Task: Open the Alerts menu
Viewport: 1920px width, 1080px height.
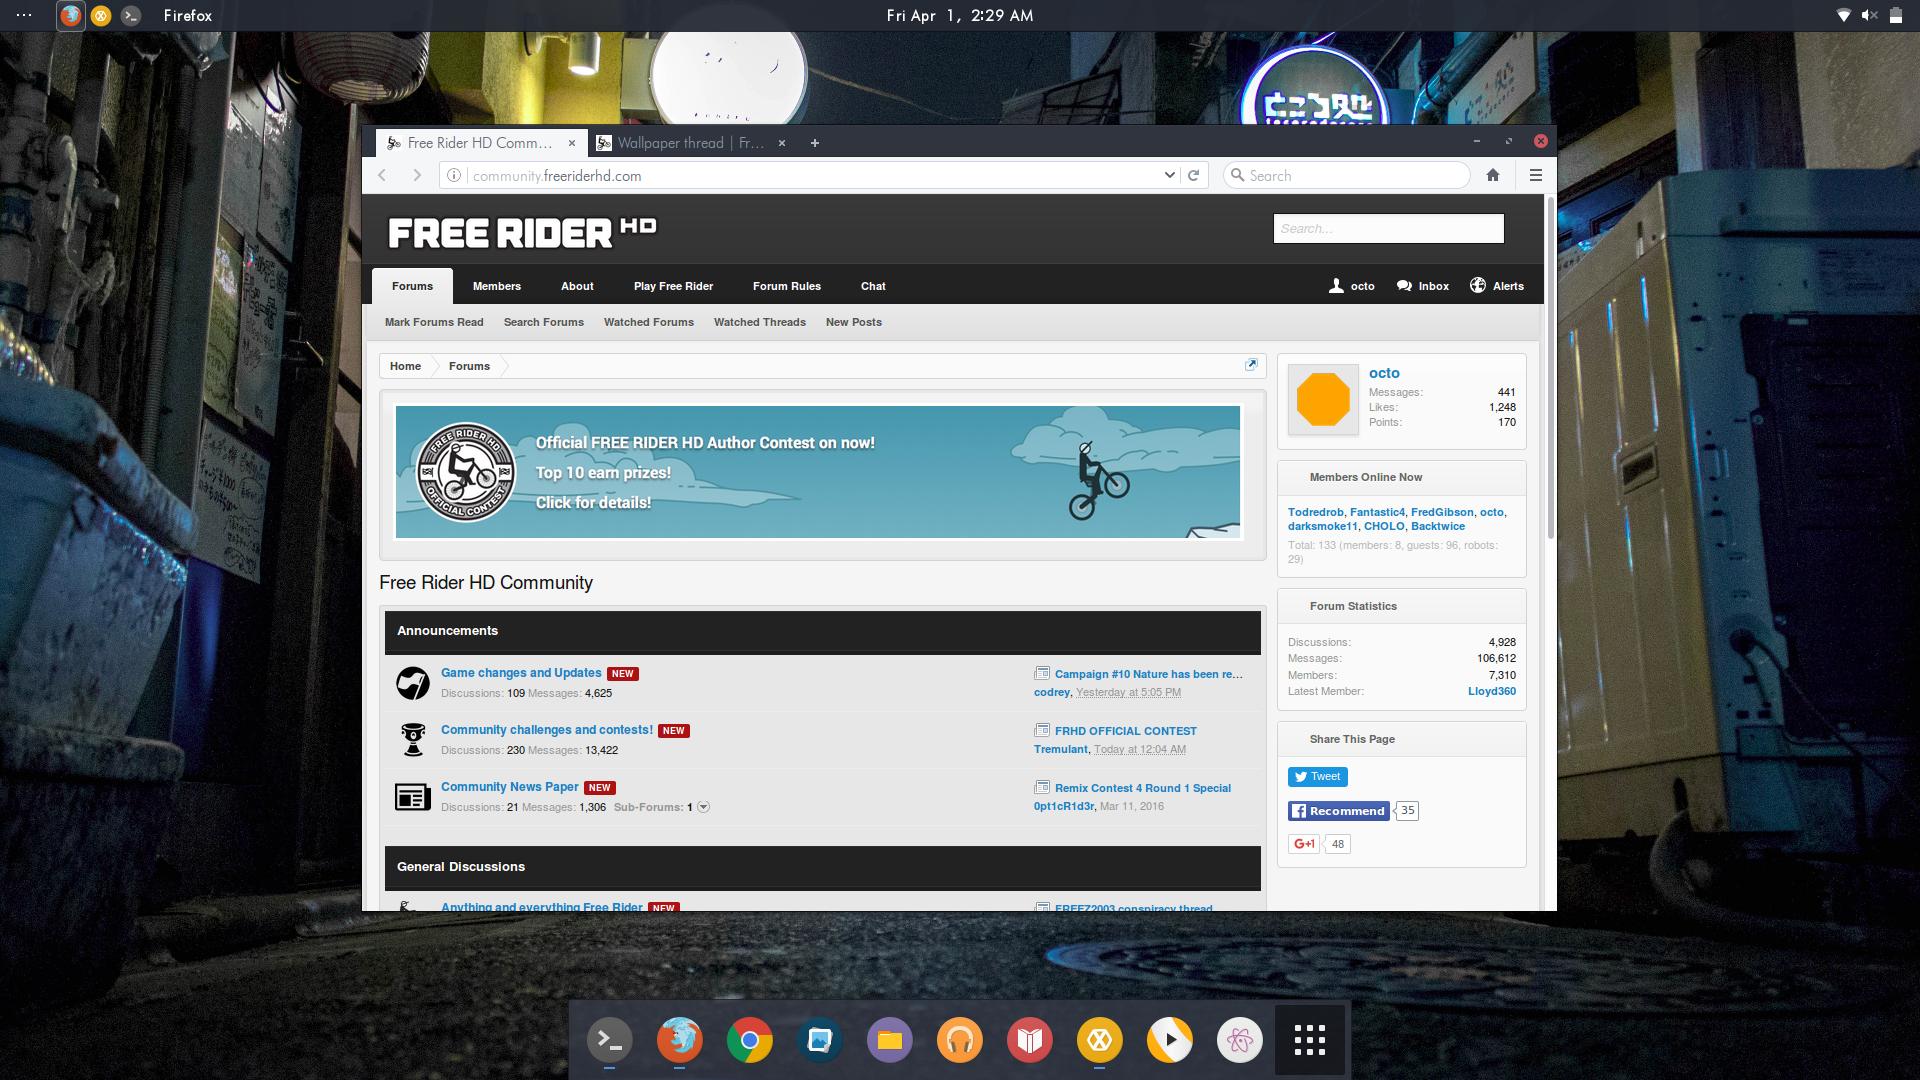Action: click(1497, 286)
